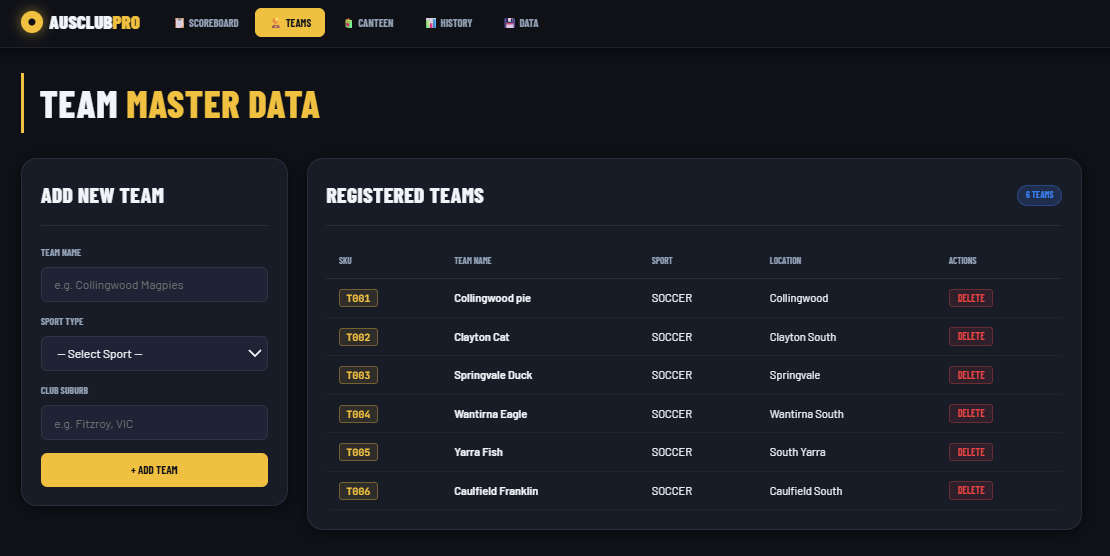Click the 6 Teams count badge

point(1039,195)
